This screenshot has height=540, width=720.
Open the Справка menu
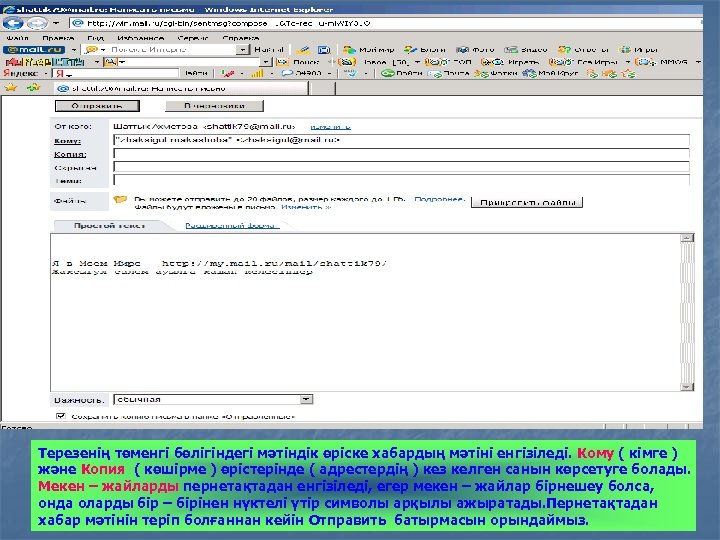[x=240, y=38]
